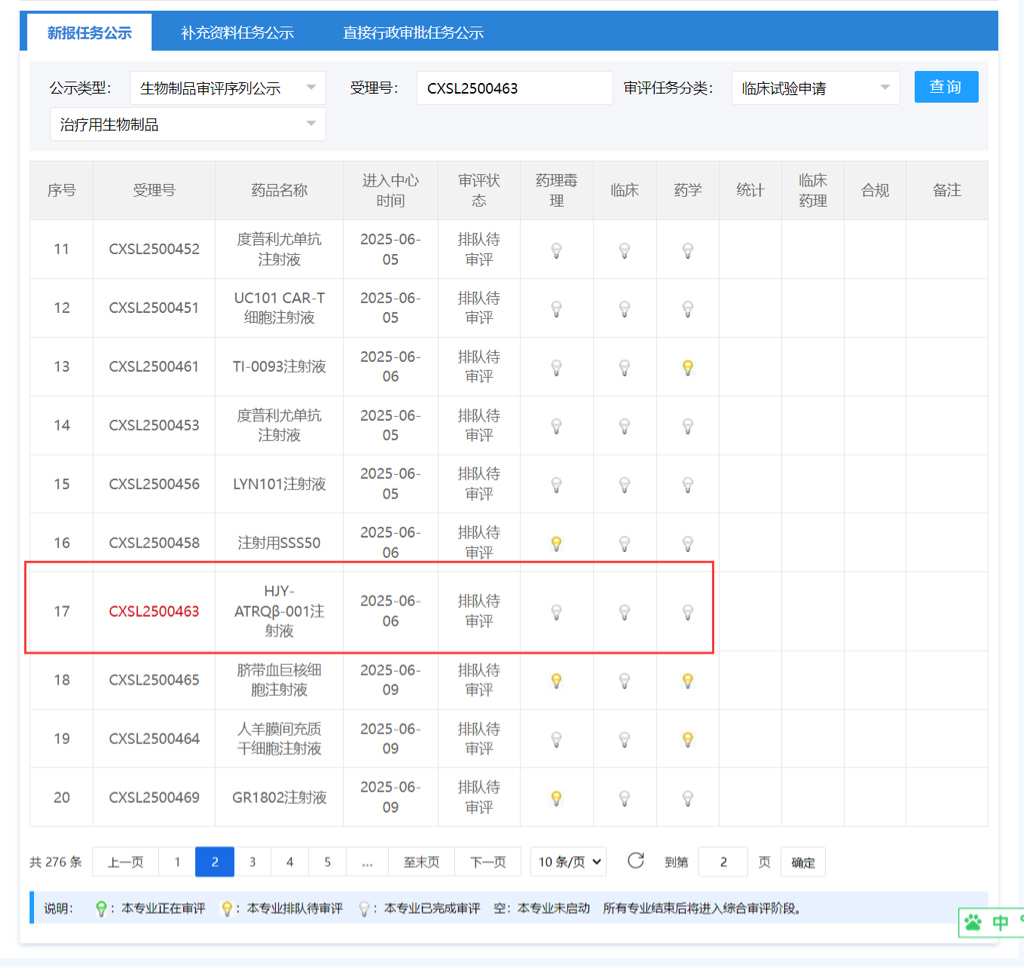The image size is (1024, 968).
Task: Click drug name GR1802注射液
Action: (280, 798)
